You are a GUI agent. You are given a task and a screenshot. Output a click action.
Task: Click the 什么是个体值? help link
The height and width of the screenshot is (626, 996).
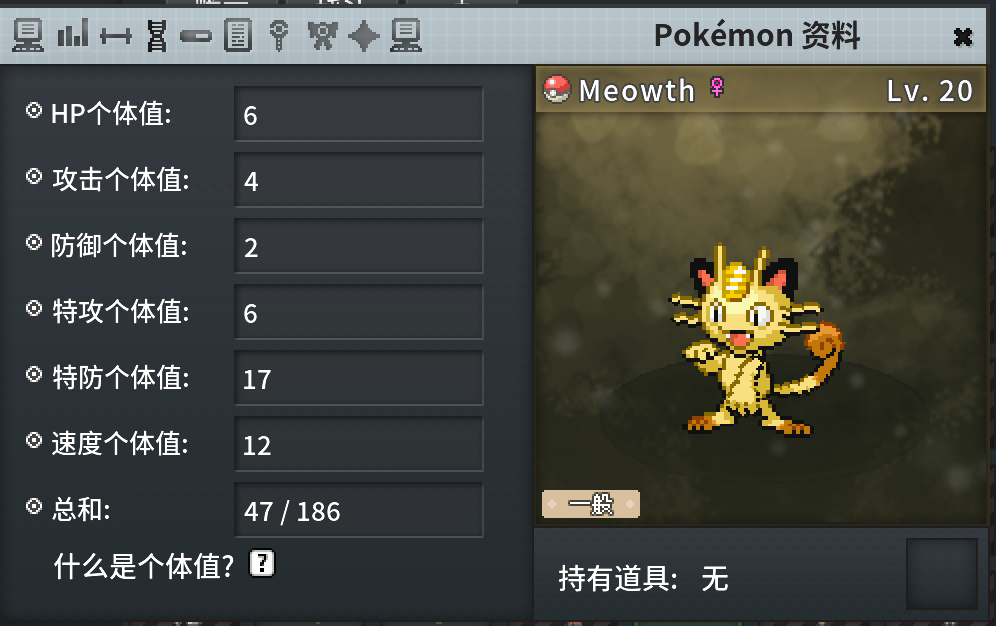(x=144, y=566)
